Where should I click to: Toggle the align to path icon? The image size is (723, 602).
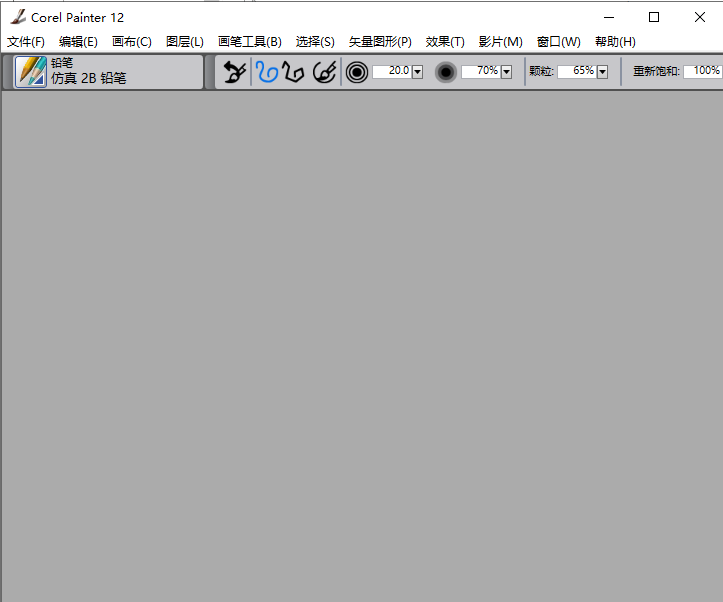click(x=324, y=72)
